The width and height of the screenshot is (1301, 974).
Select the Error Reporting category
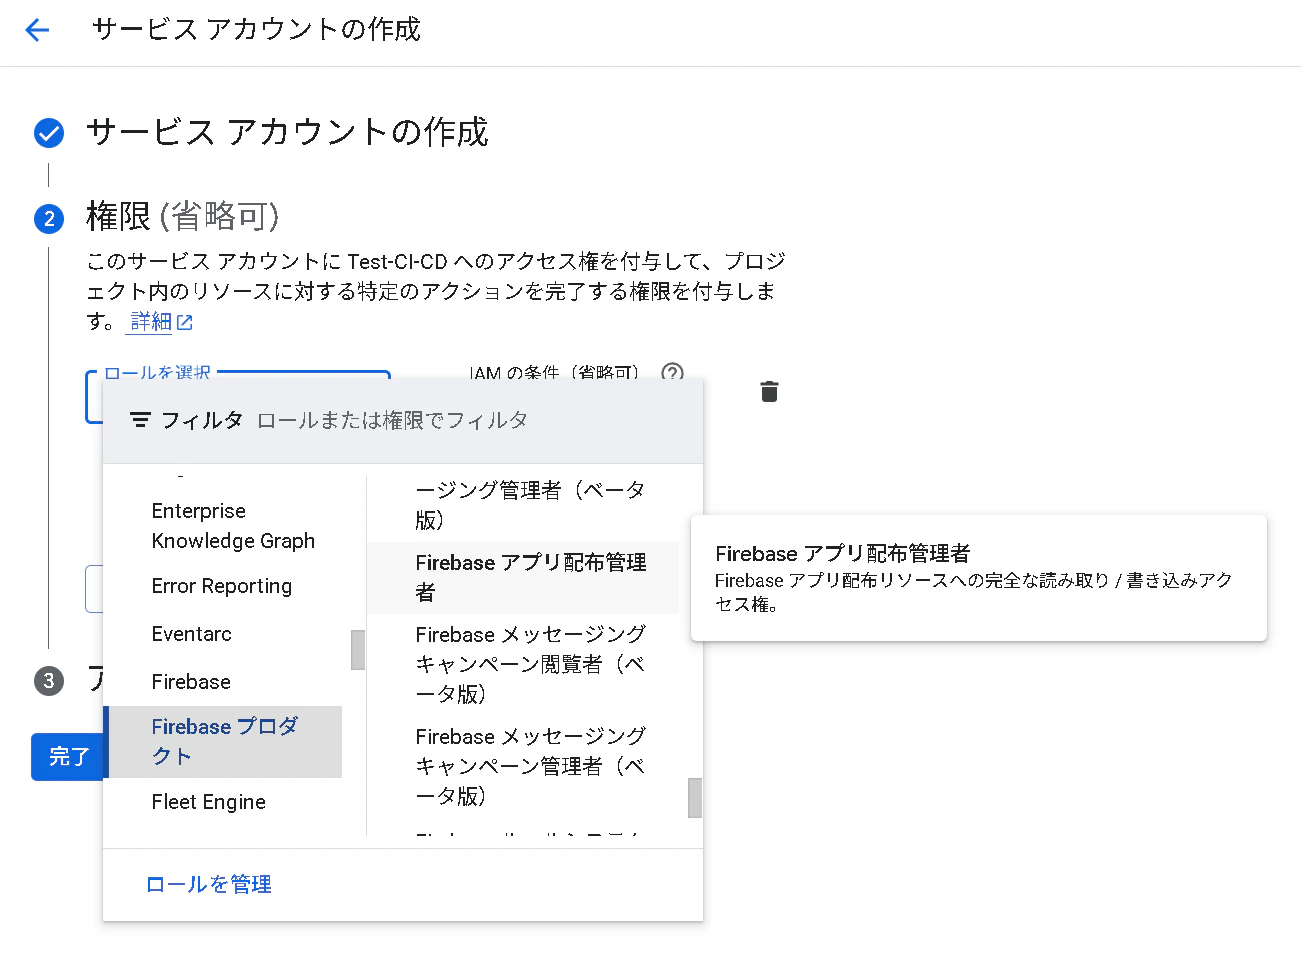(x=222, y=586)
